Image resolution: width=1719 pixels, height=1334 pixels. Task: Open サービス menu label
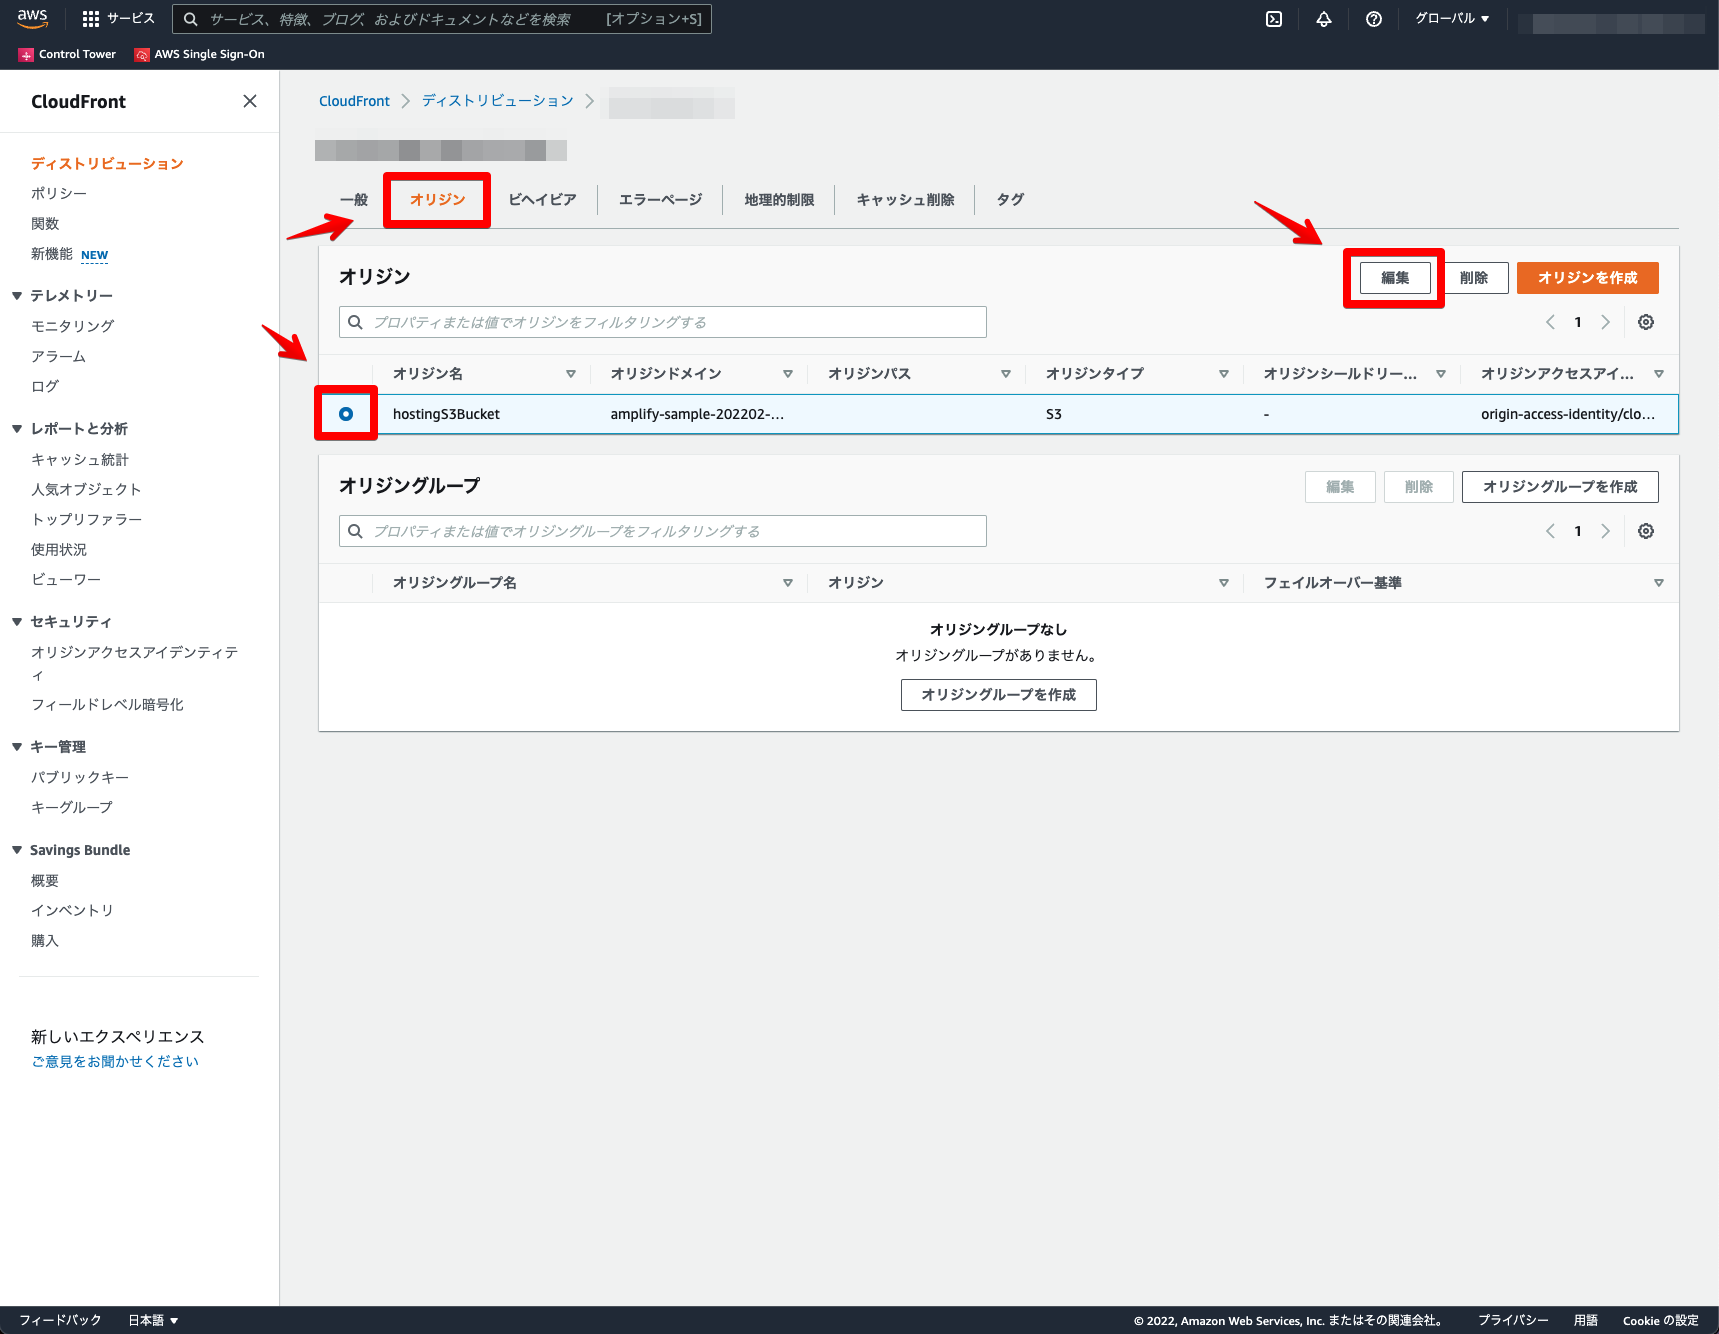pos(131,19)
